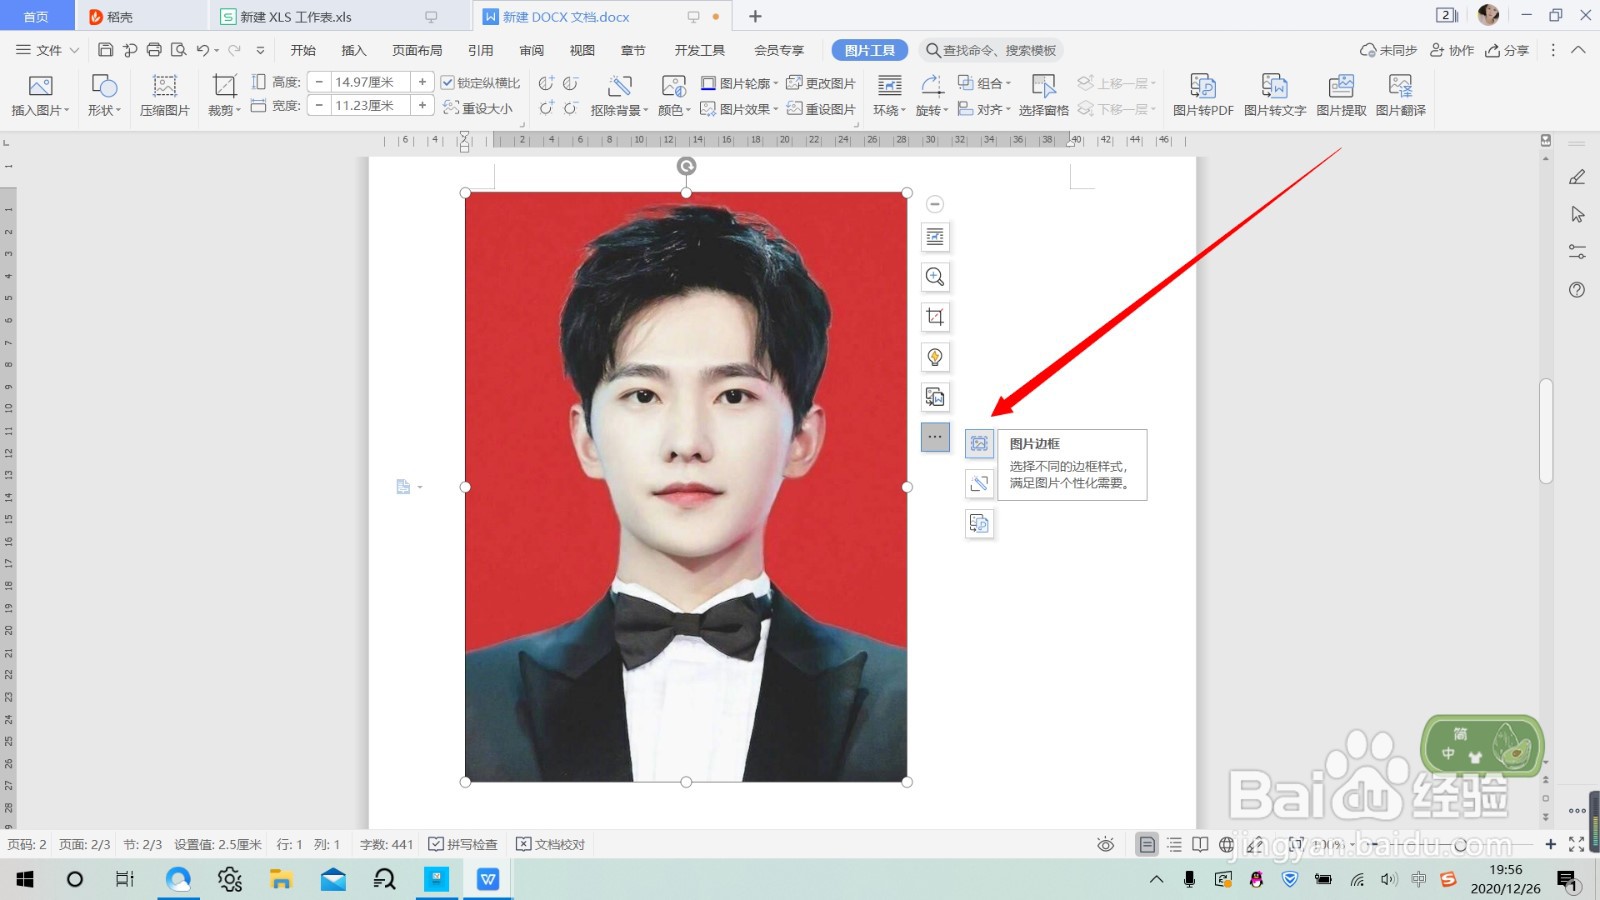Click floating layout options icon beside image
This screenshot has height=900, width=1600.
pyautogui.click(x=935, y=237)
